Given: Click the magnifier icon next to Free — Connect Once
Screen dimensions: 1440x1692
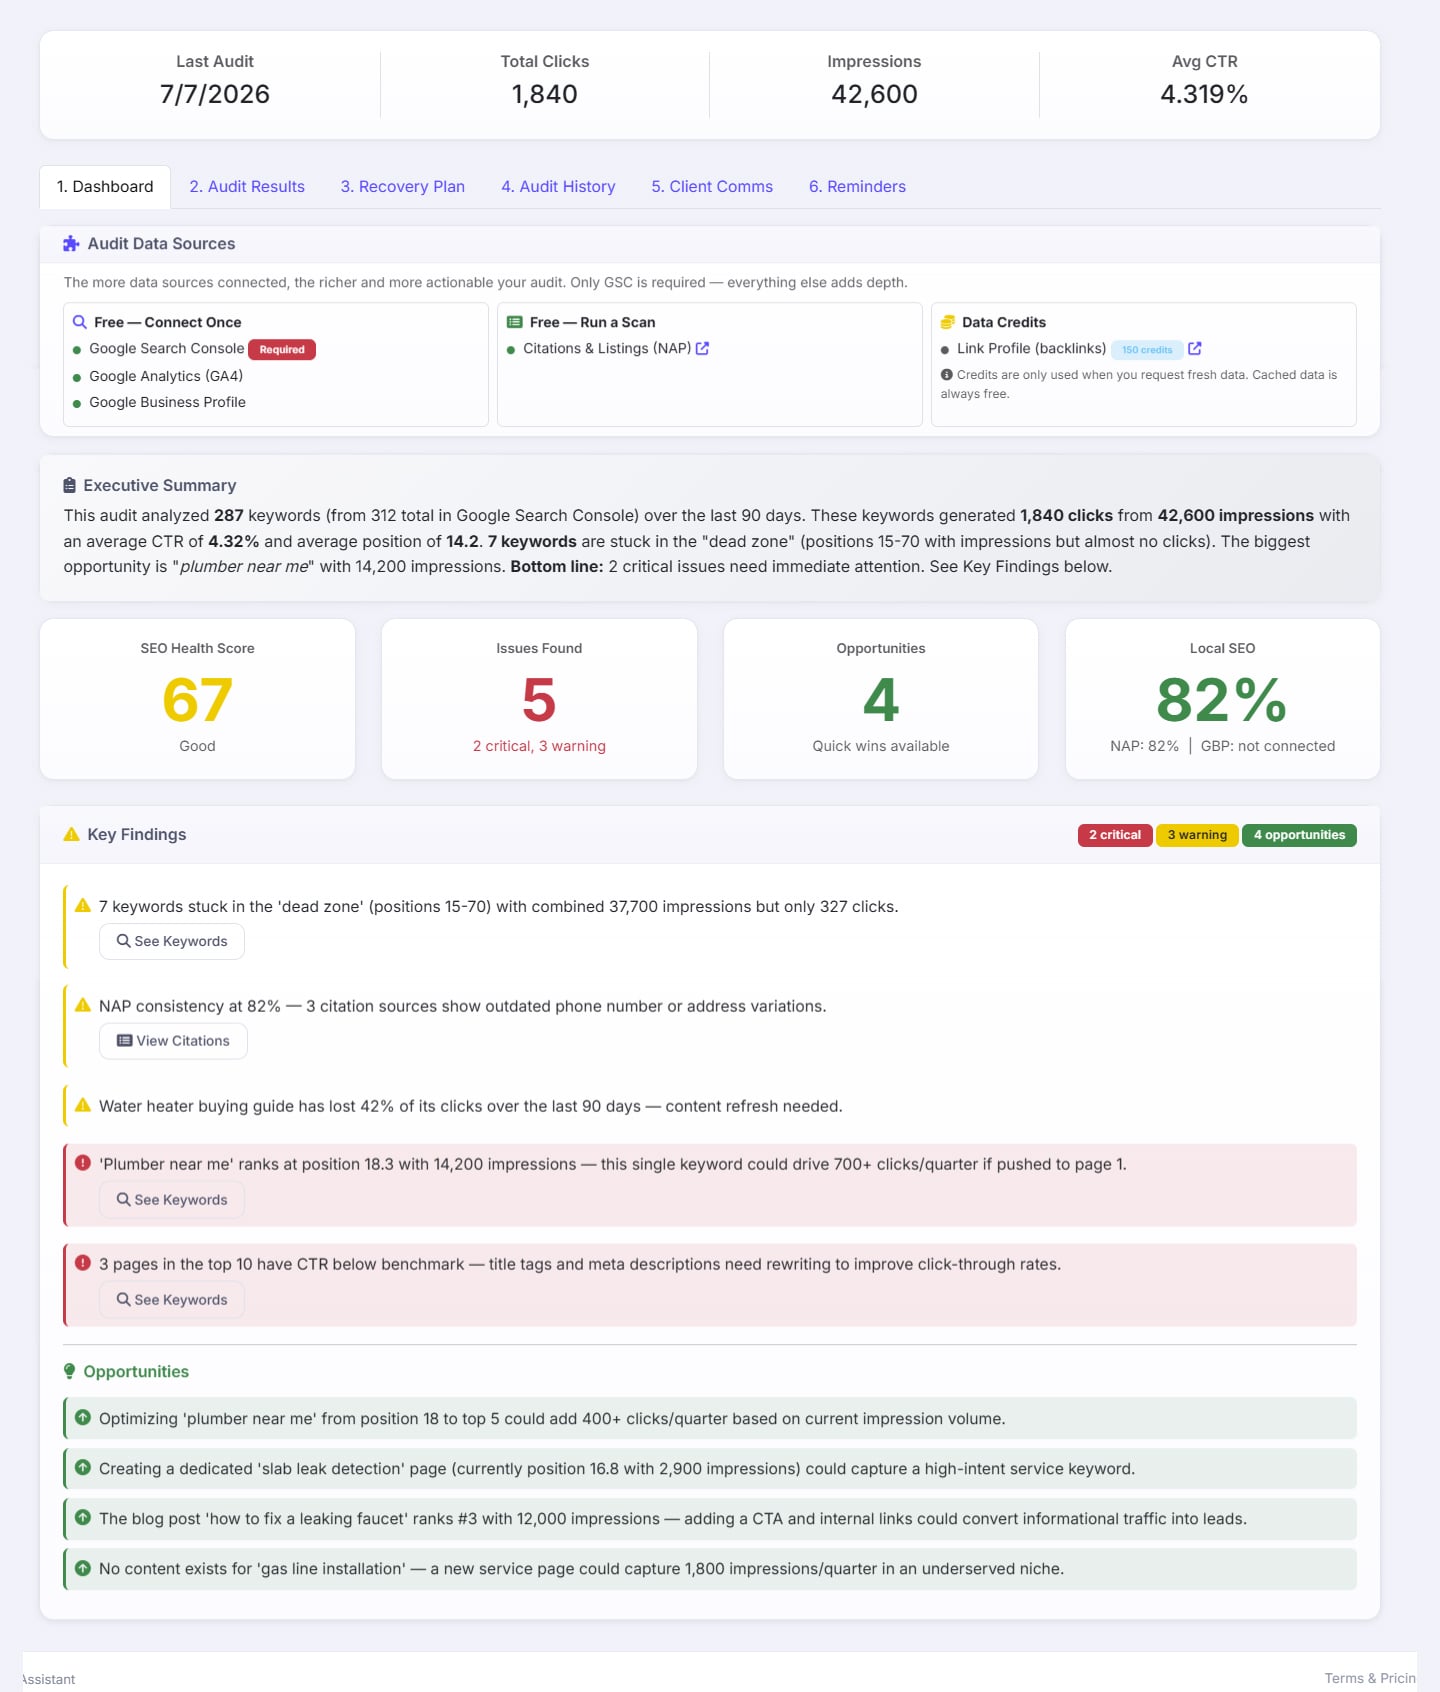Looking at the screenshot, I should (x=80, y=322).
